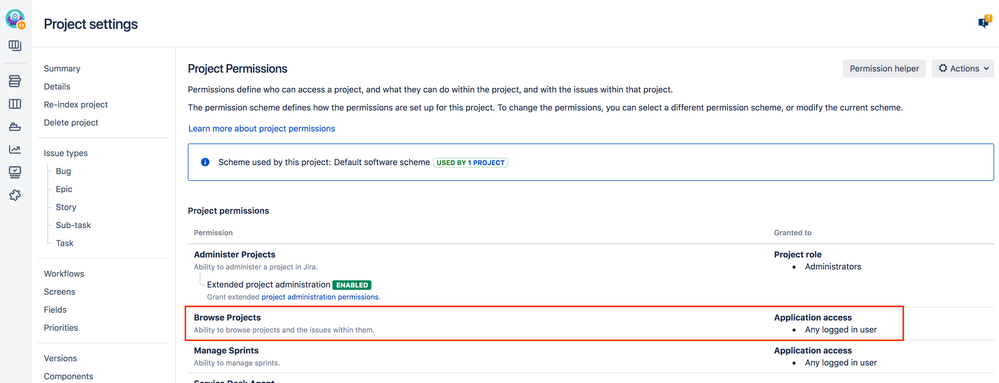Screen dimensions: 999x383
Task: Open Delete project in sidebar
Action: pyautogui.click(x=71, y=122)
